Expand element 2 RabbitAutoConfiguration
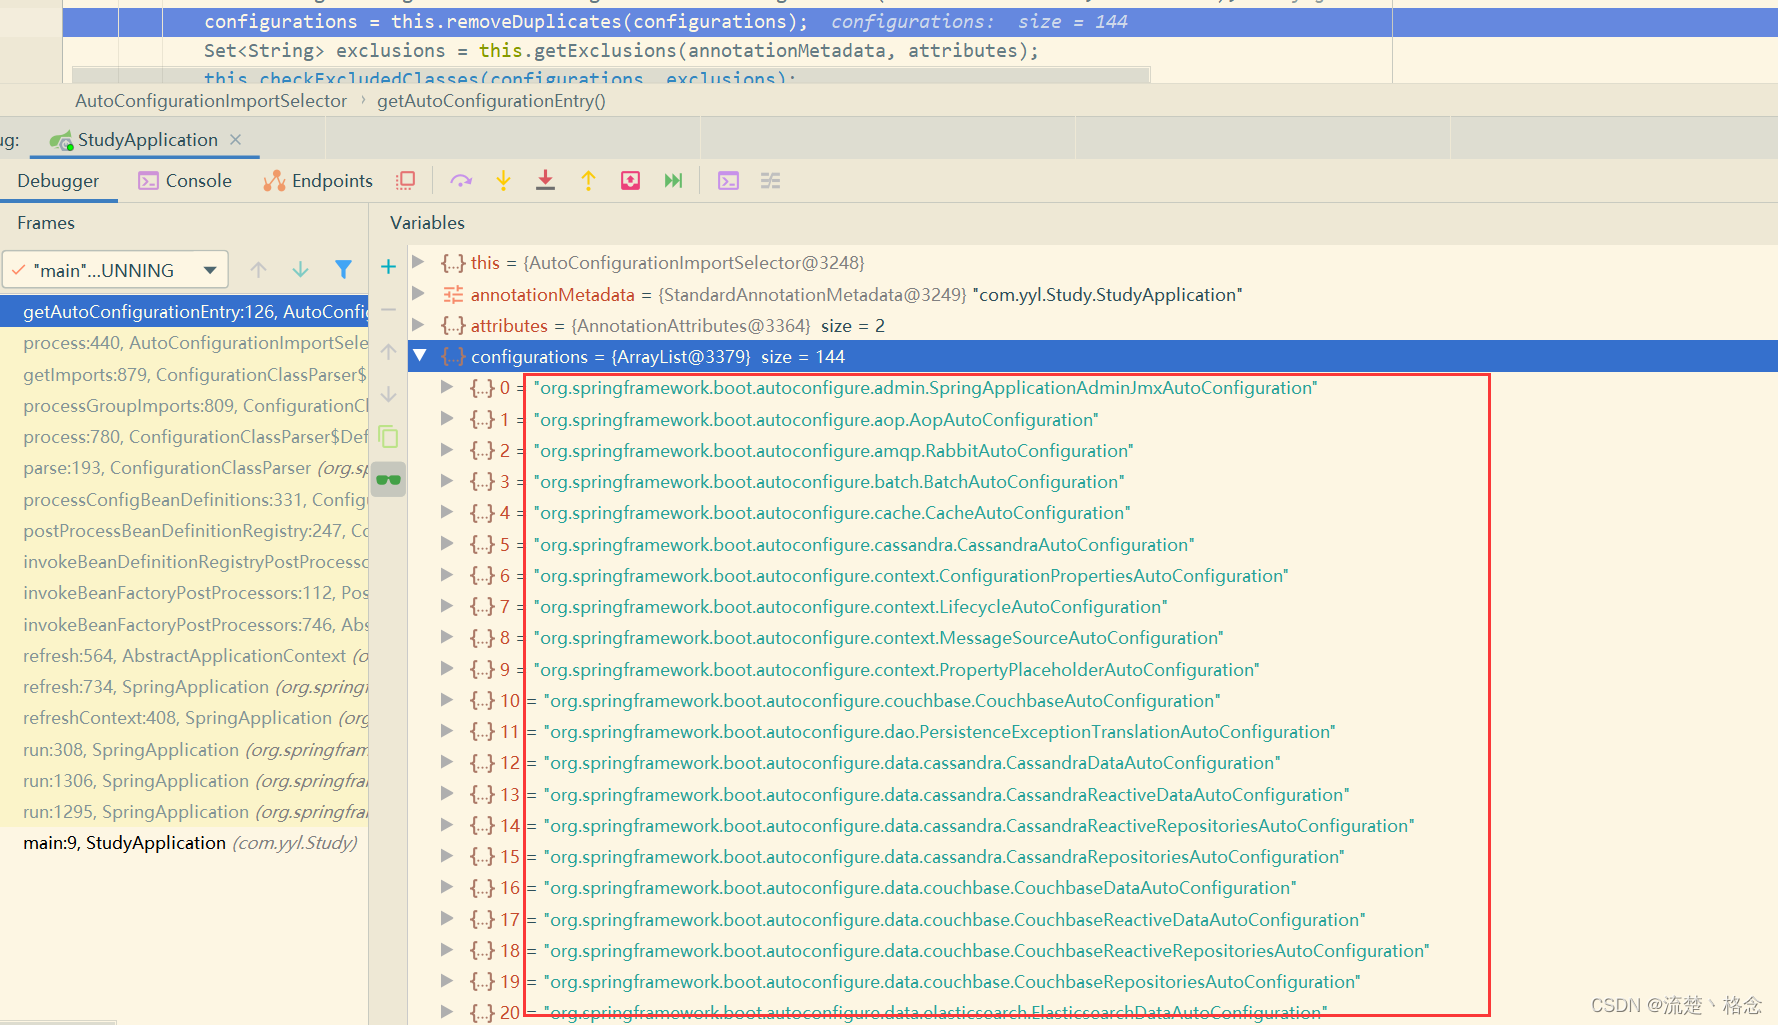The width and height of the screenshot is (1778, 1025). [447, 450]
